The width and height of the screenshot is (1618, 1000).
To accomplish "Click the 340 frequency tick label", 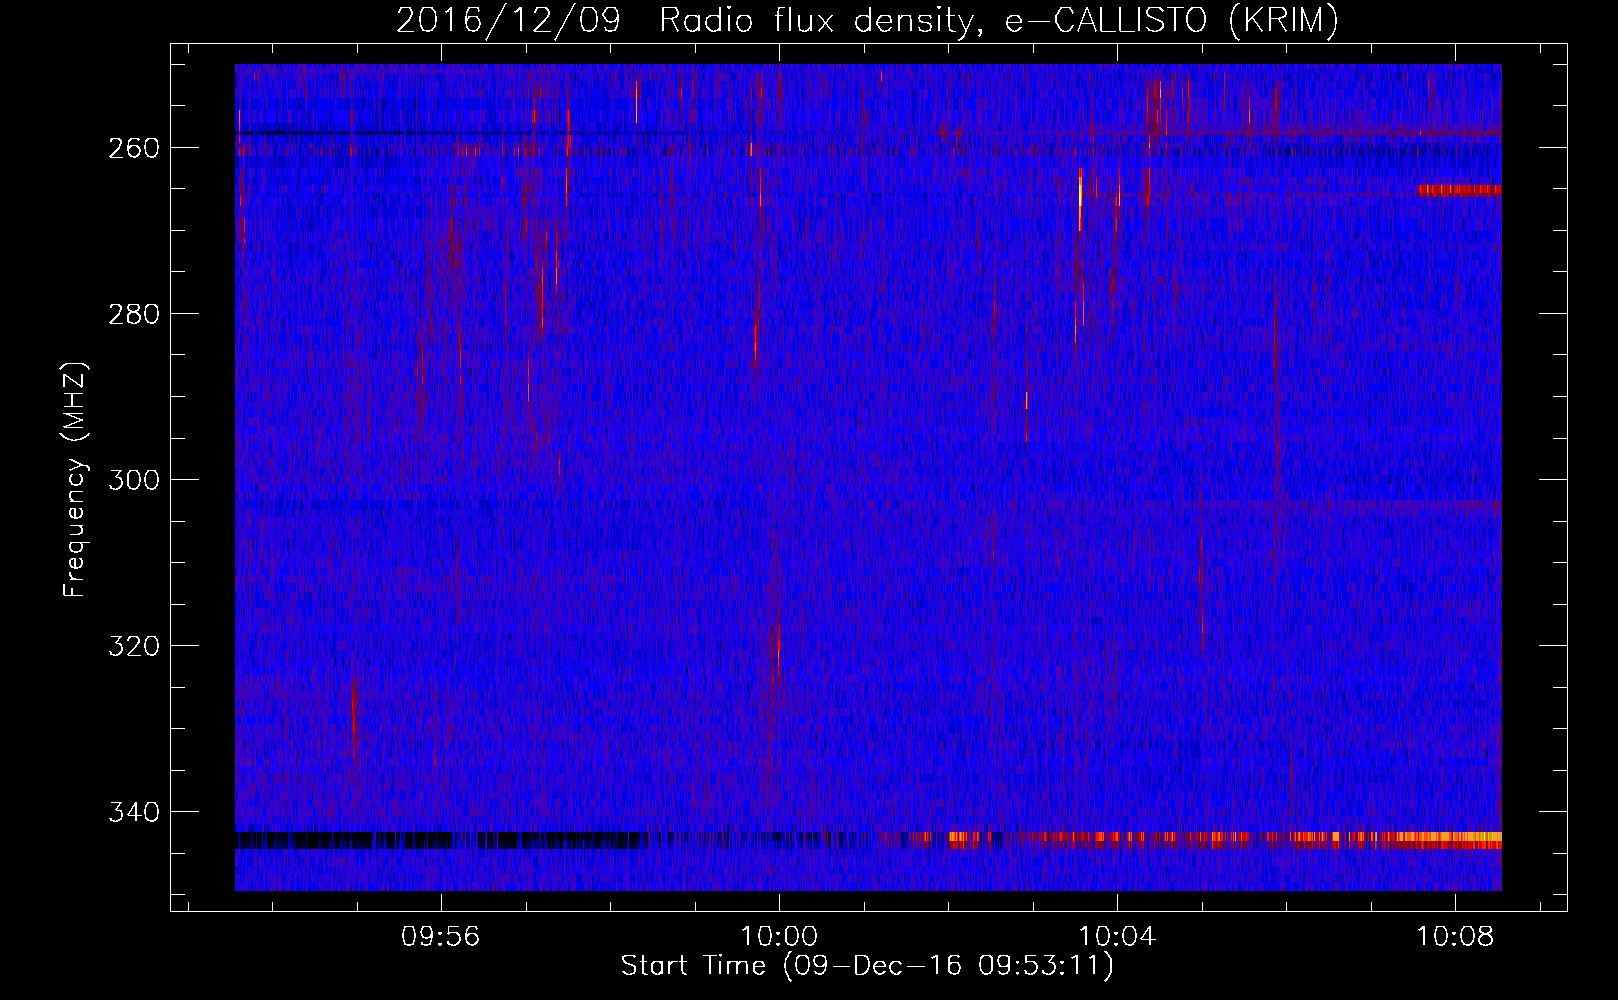I will click(x=134, y=812).
